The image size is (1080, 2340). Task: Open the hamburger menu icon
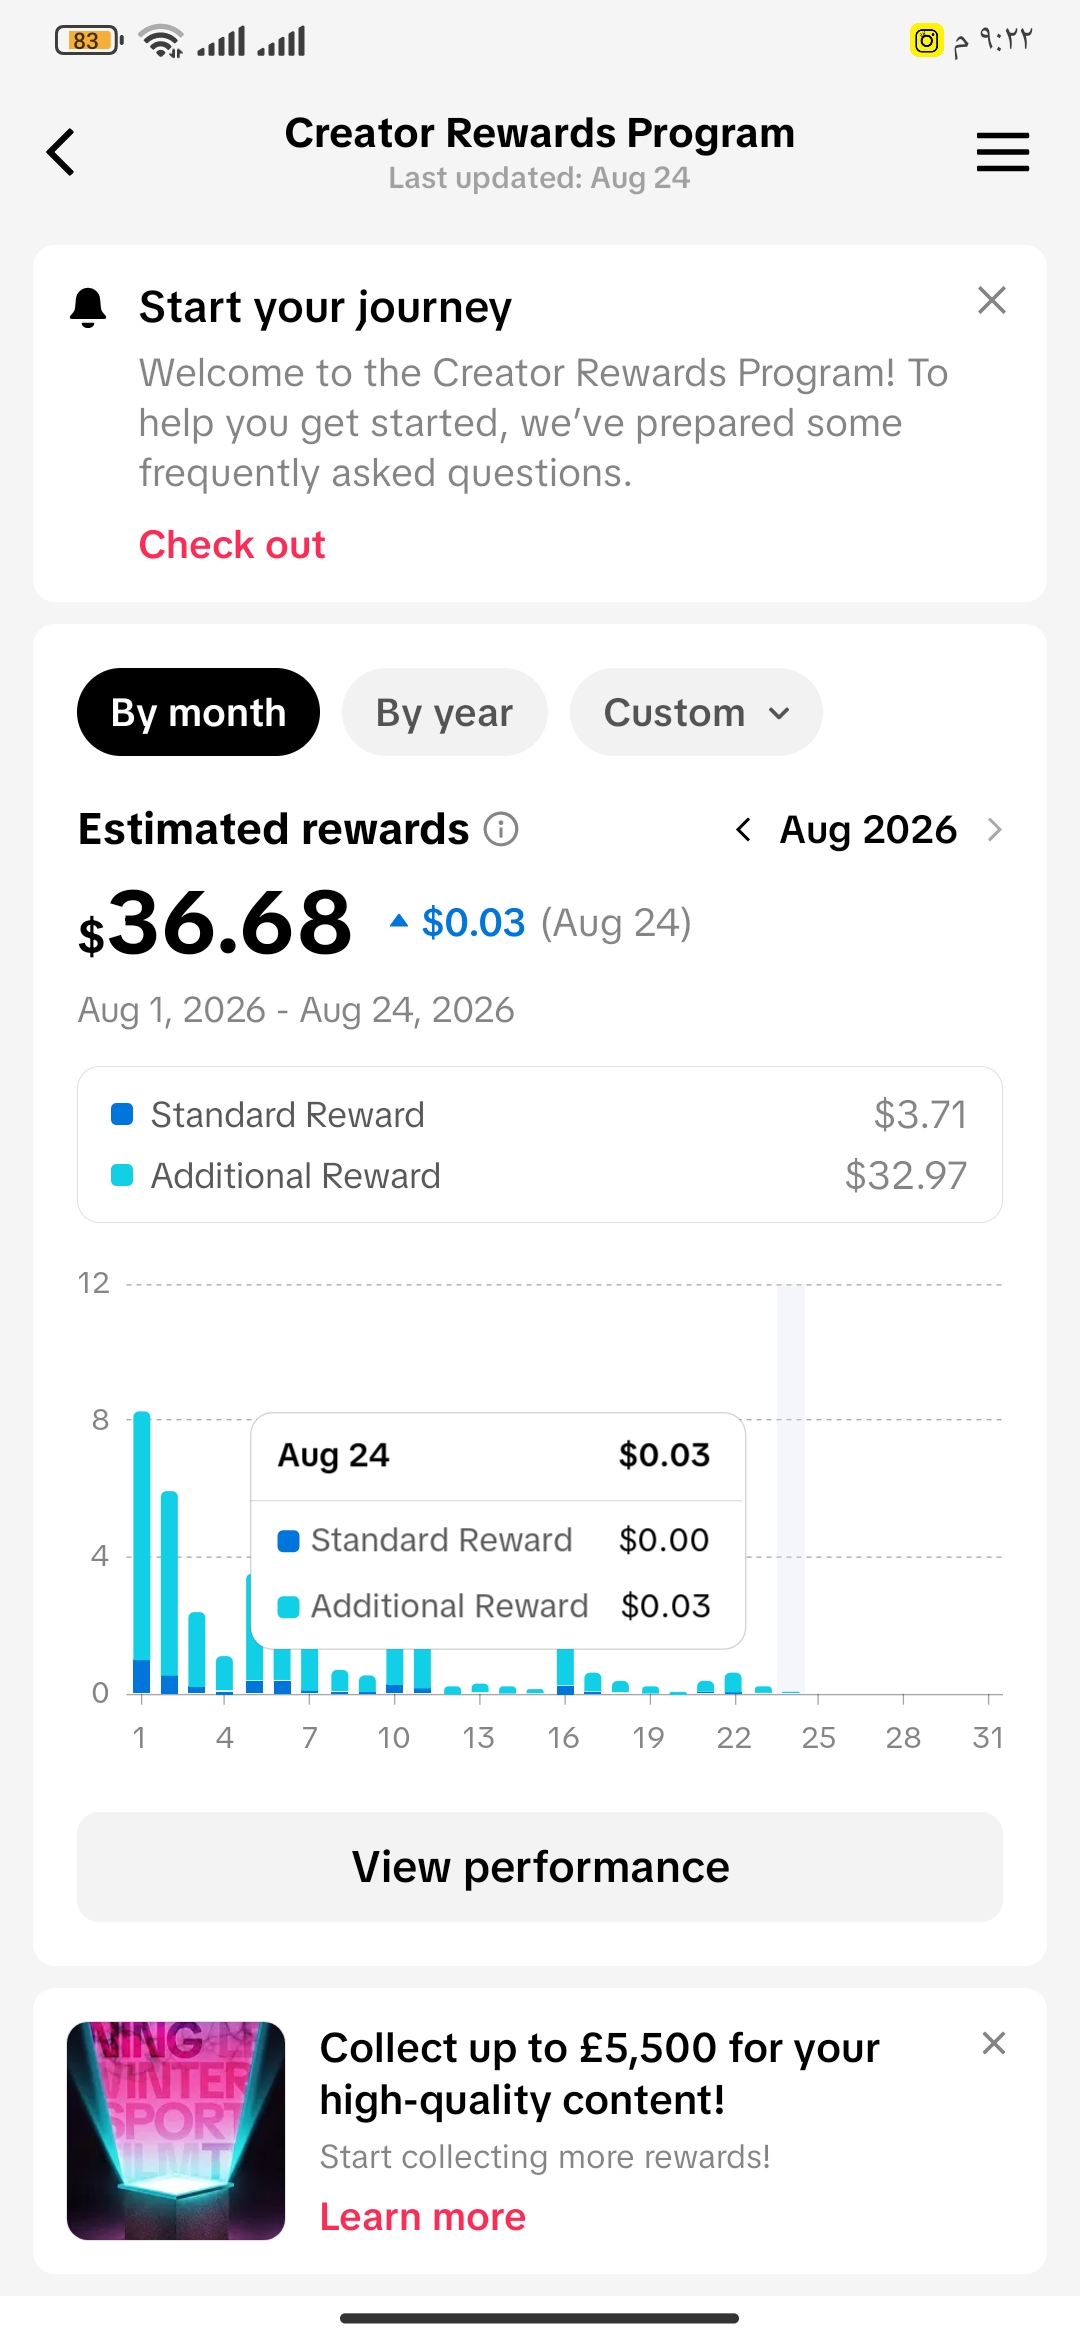[1003, 152]
